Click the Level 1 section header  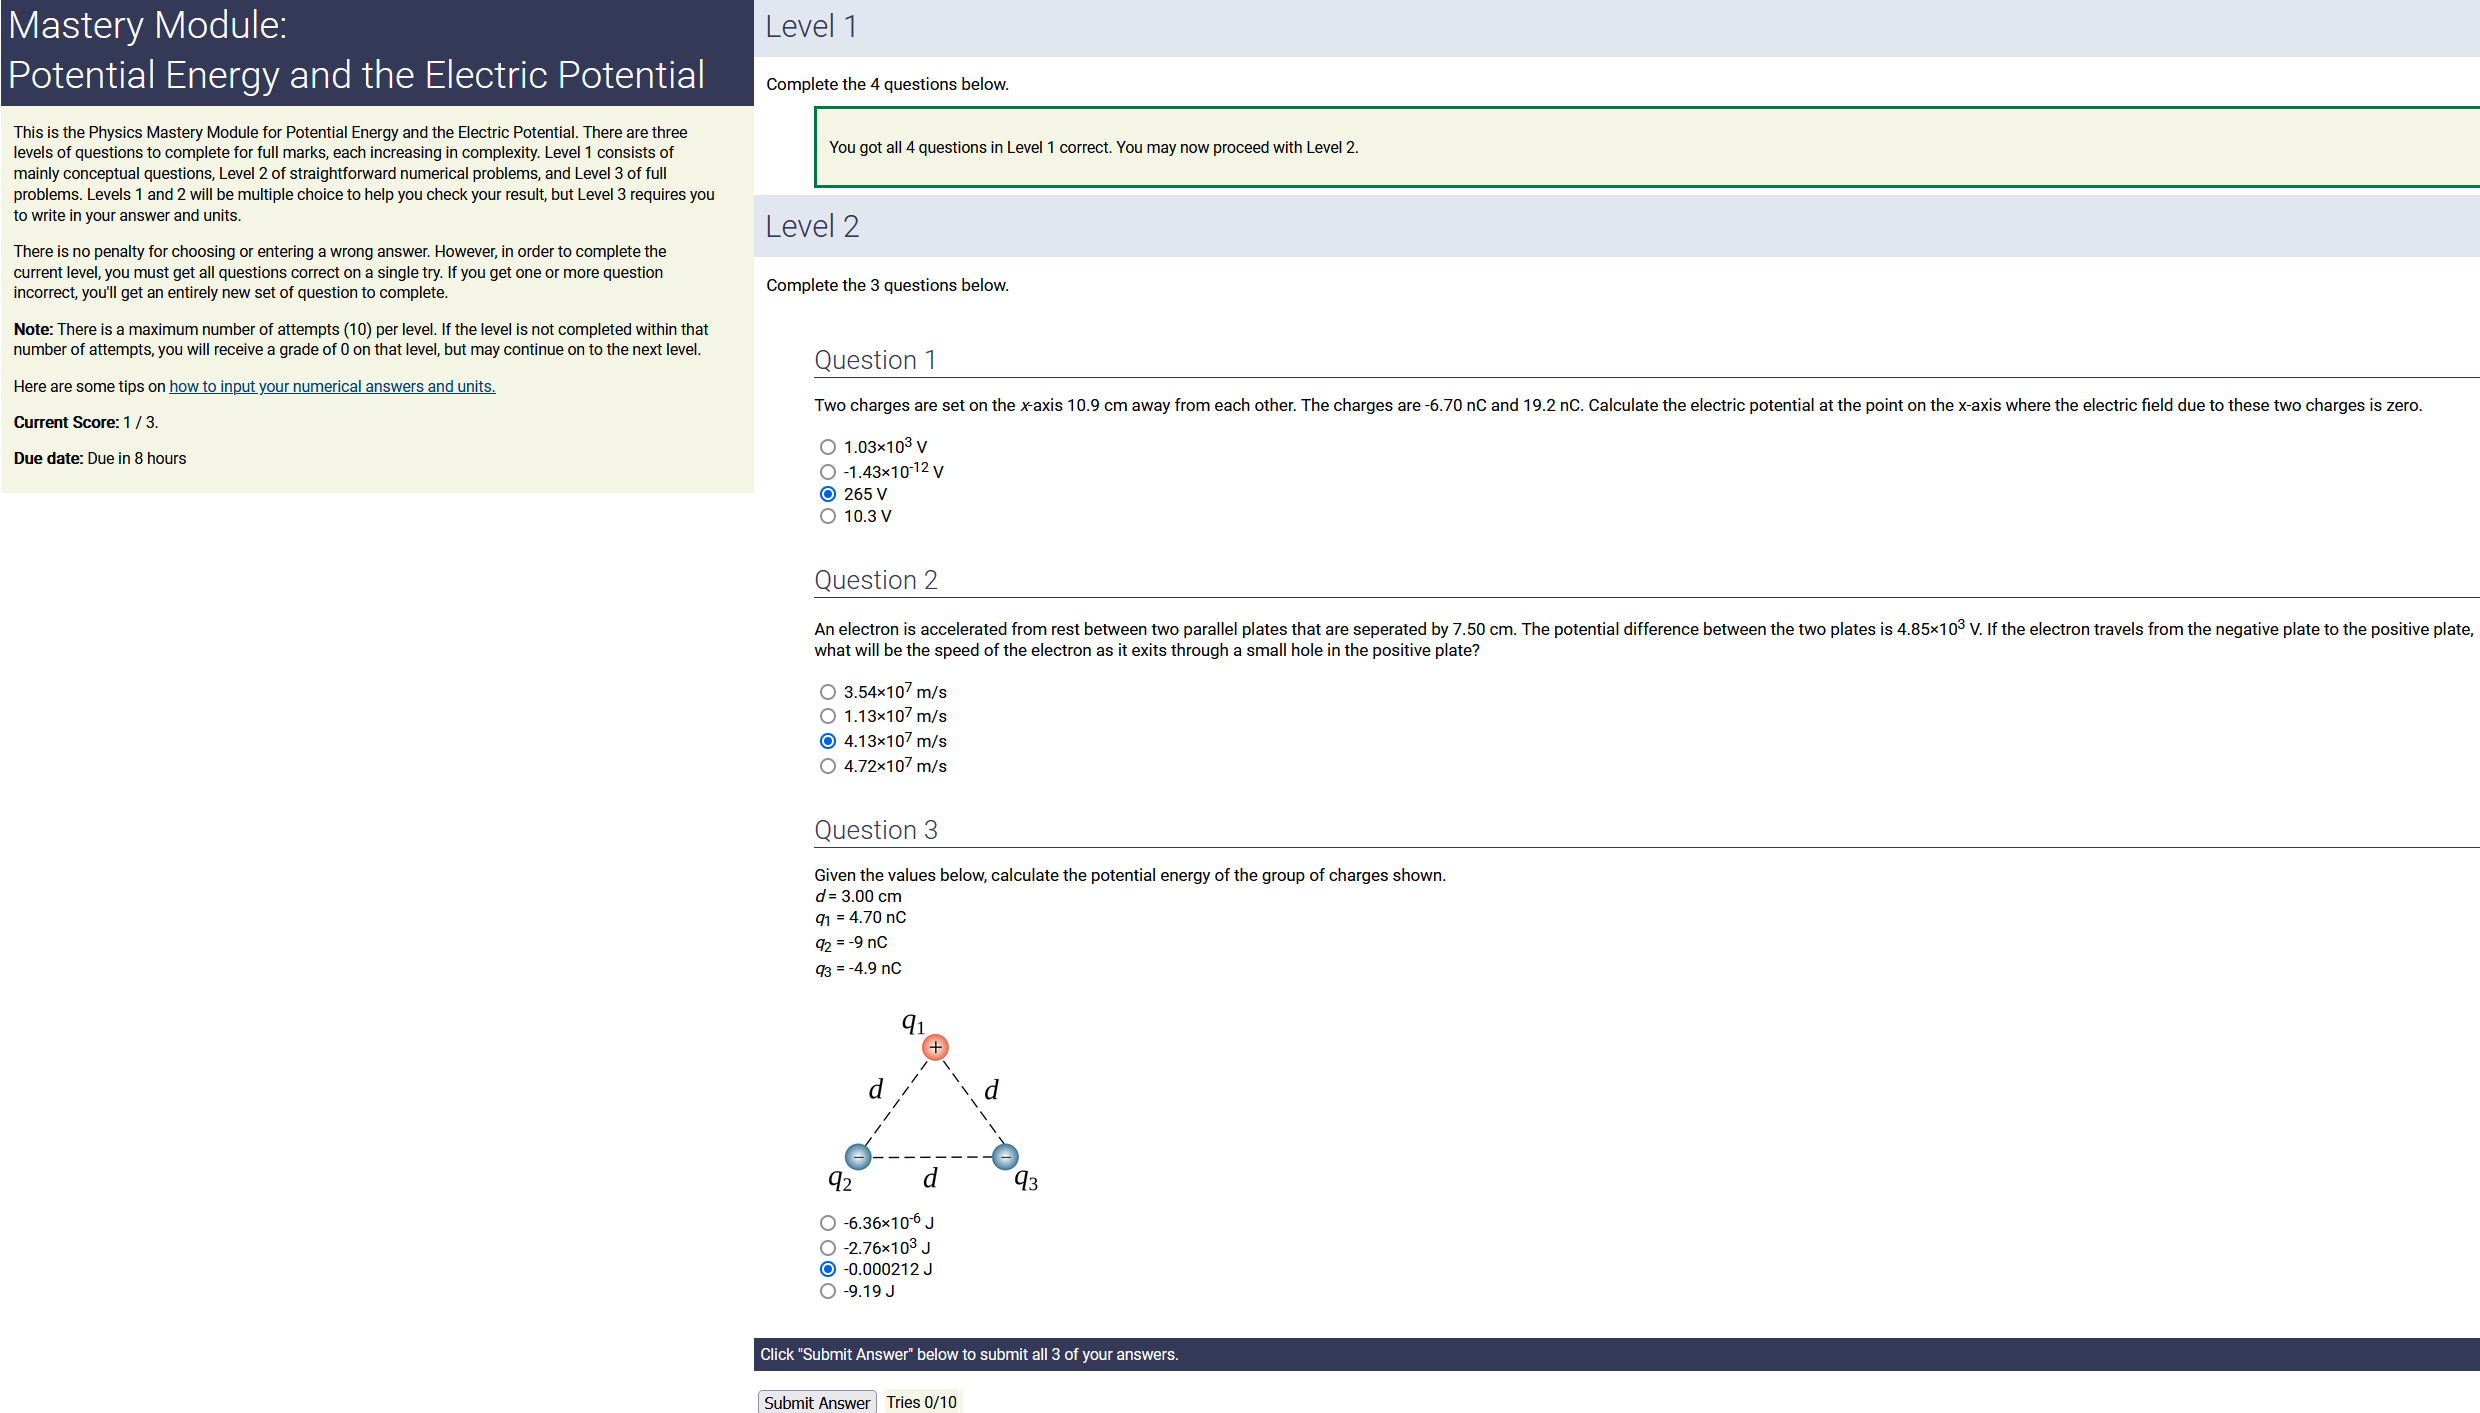pos(810,27)
